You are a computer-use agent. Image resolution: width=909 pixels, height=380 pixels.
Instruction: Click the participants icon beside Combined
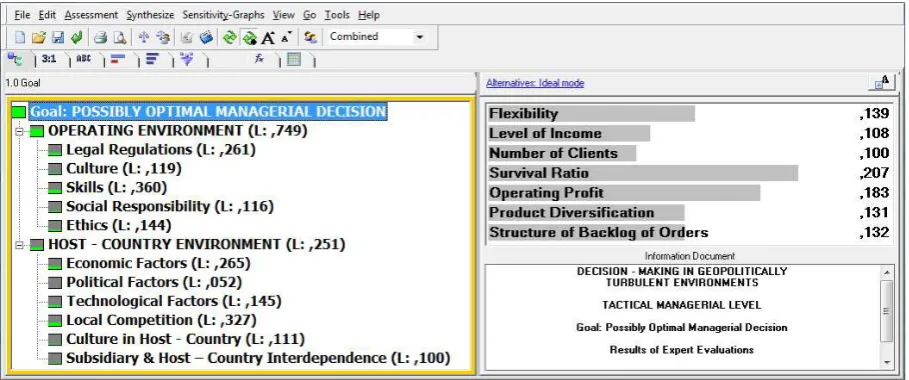click(311, 37)
